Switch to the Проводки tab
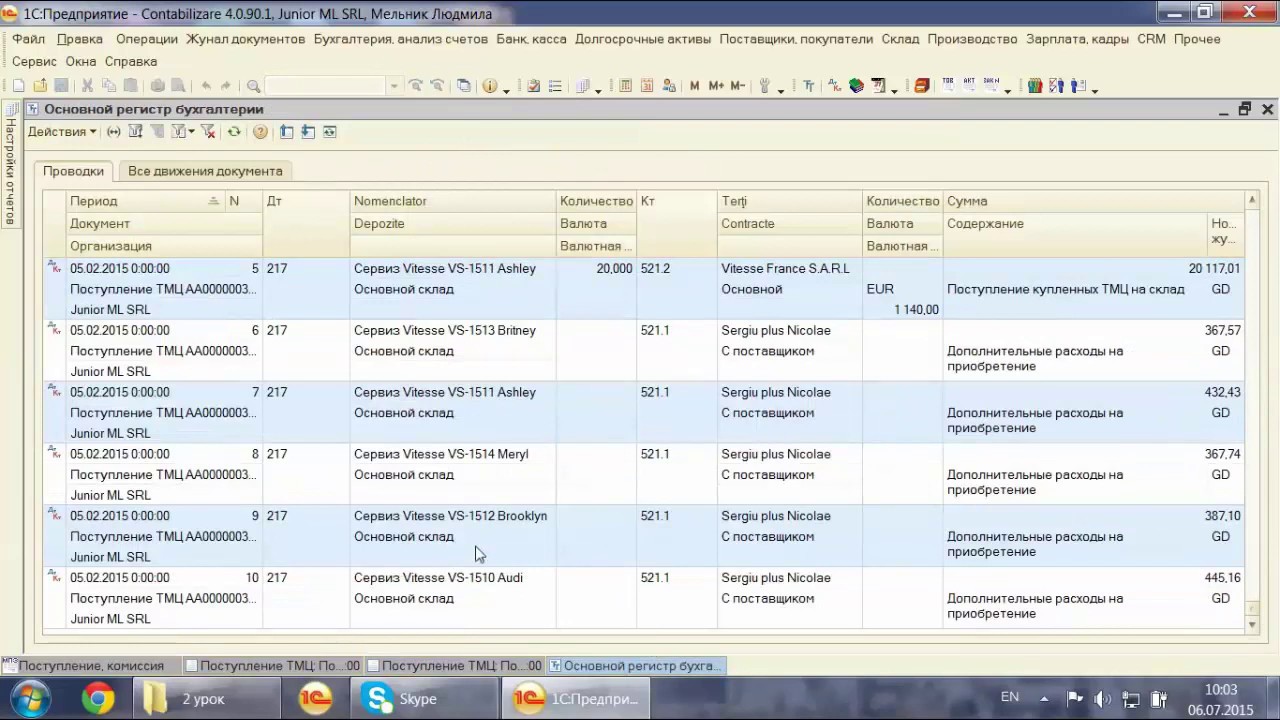 click(73, 171)
